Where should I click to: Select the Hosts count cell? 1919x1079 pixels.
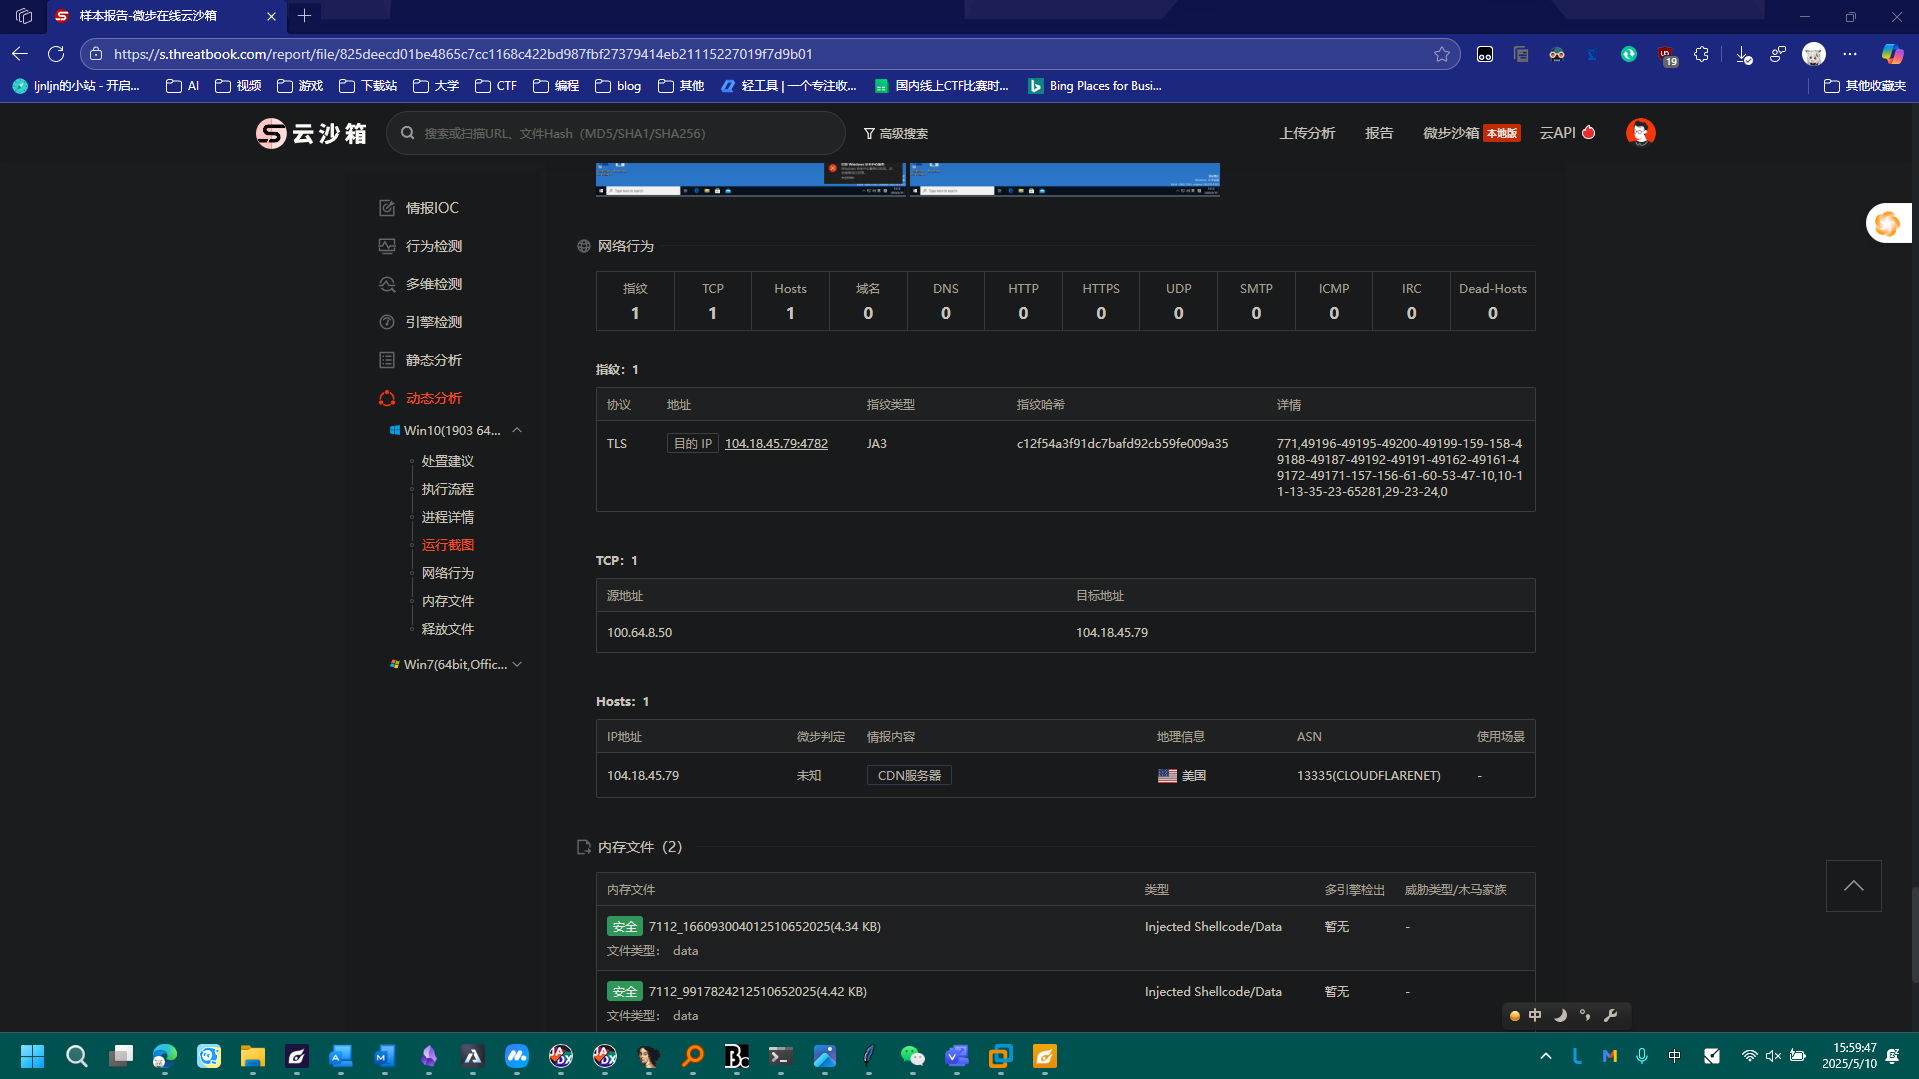pos(790,301)
